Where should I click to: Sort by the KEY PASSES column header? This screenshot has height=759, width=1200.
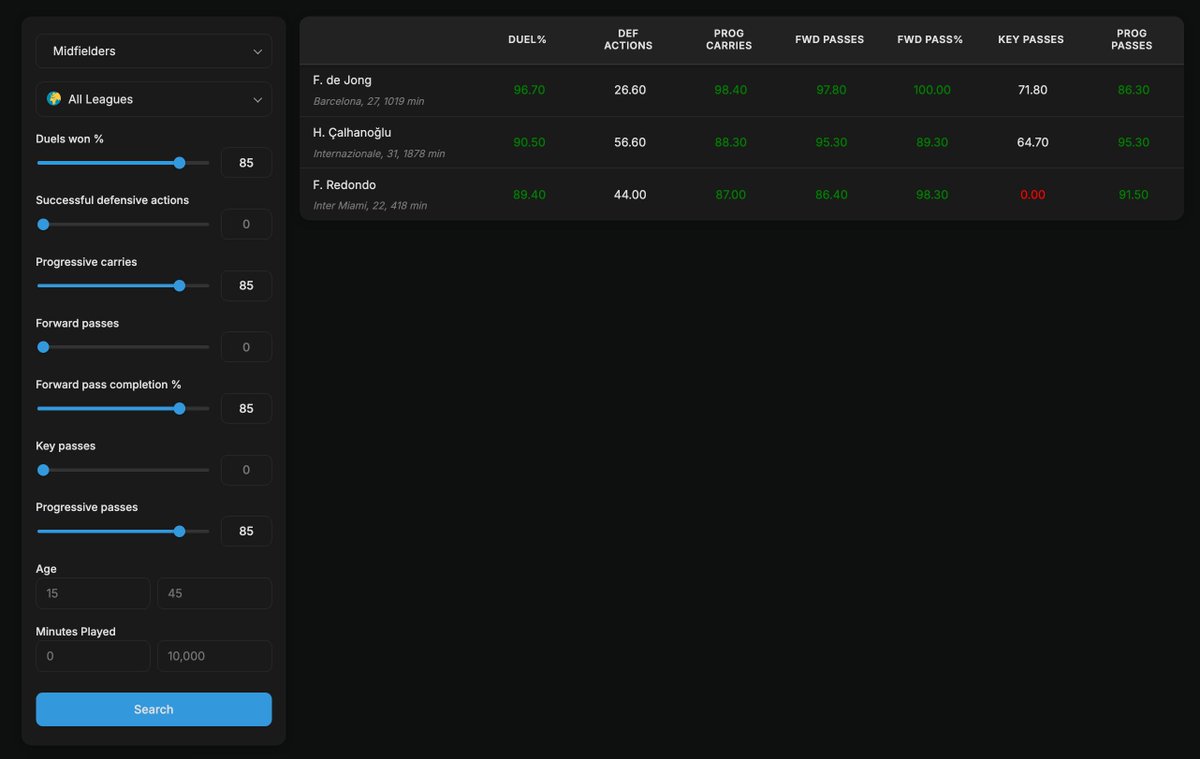pyautogui.click(x=1031, y=40)
